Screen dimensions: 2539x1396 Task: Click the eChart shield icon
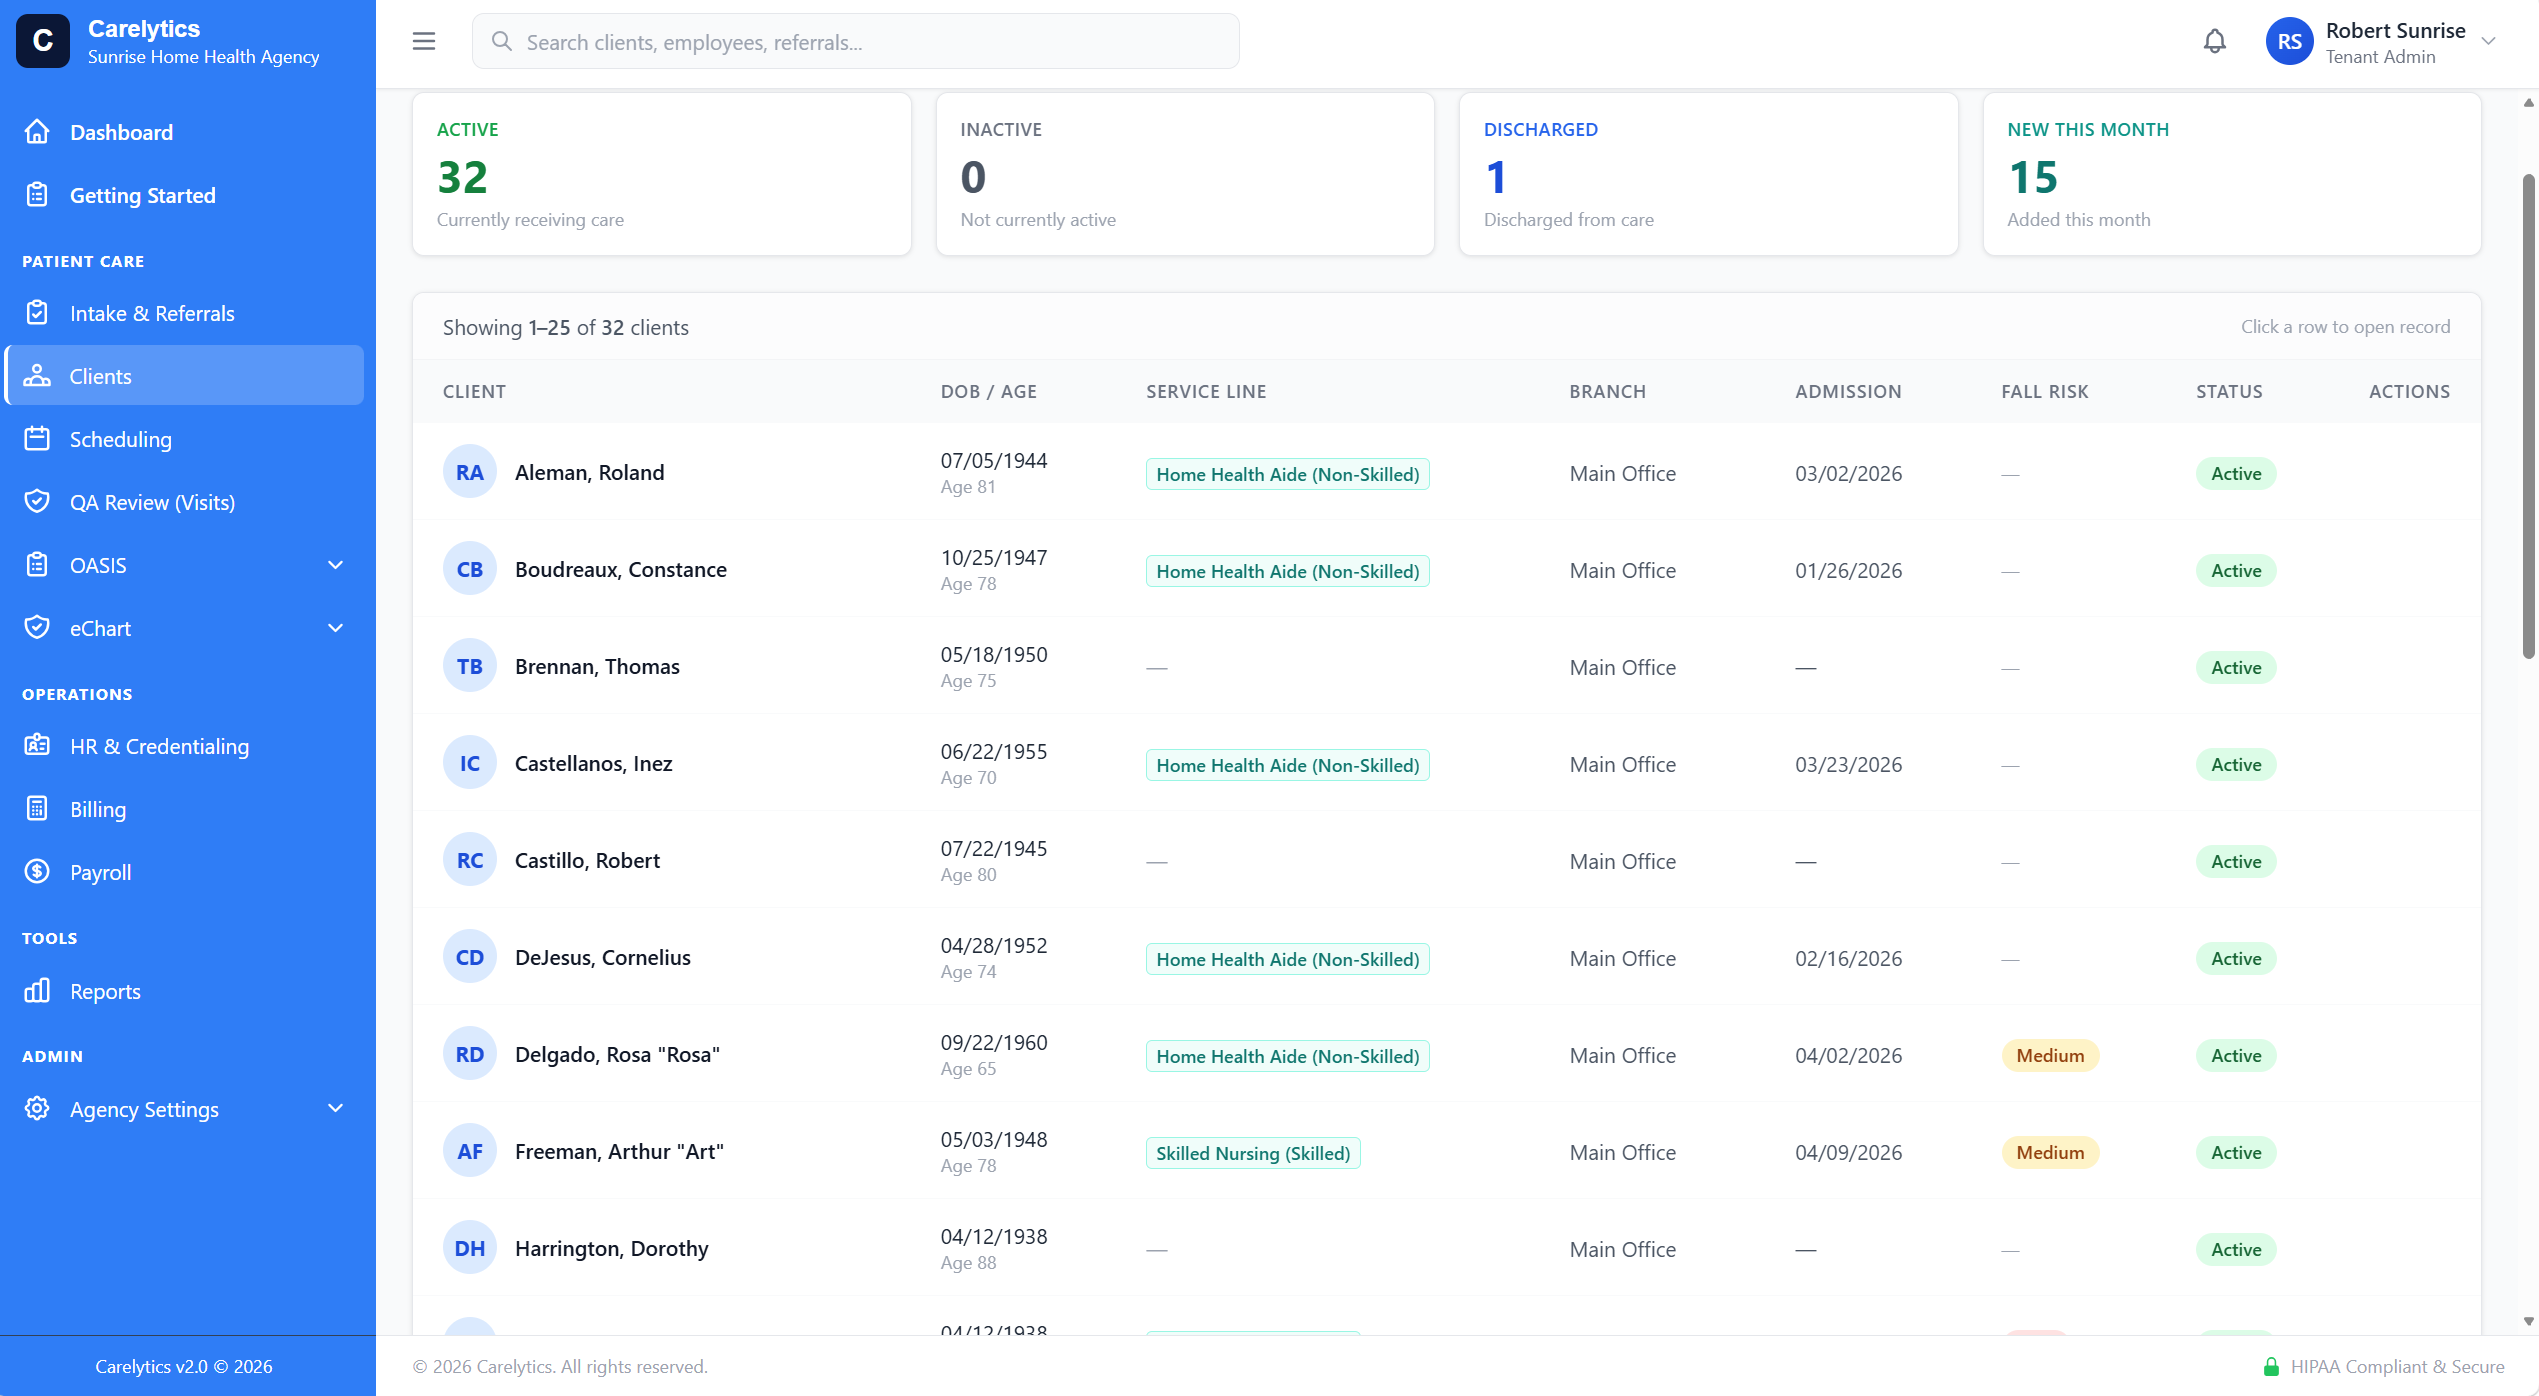click(37, 628)
